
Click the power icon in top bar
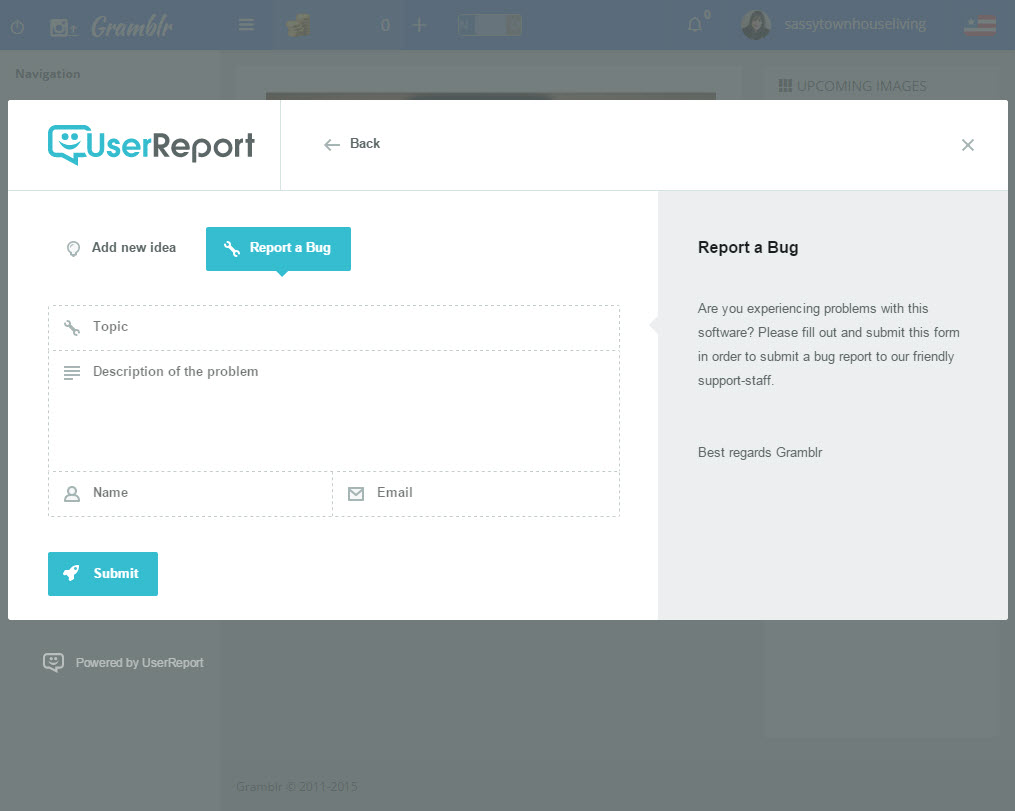tap(17, 27)
